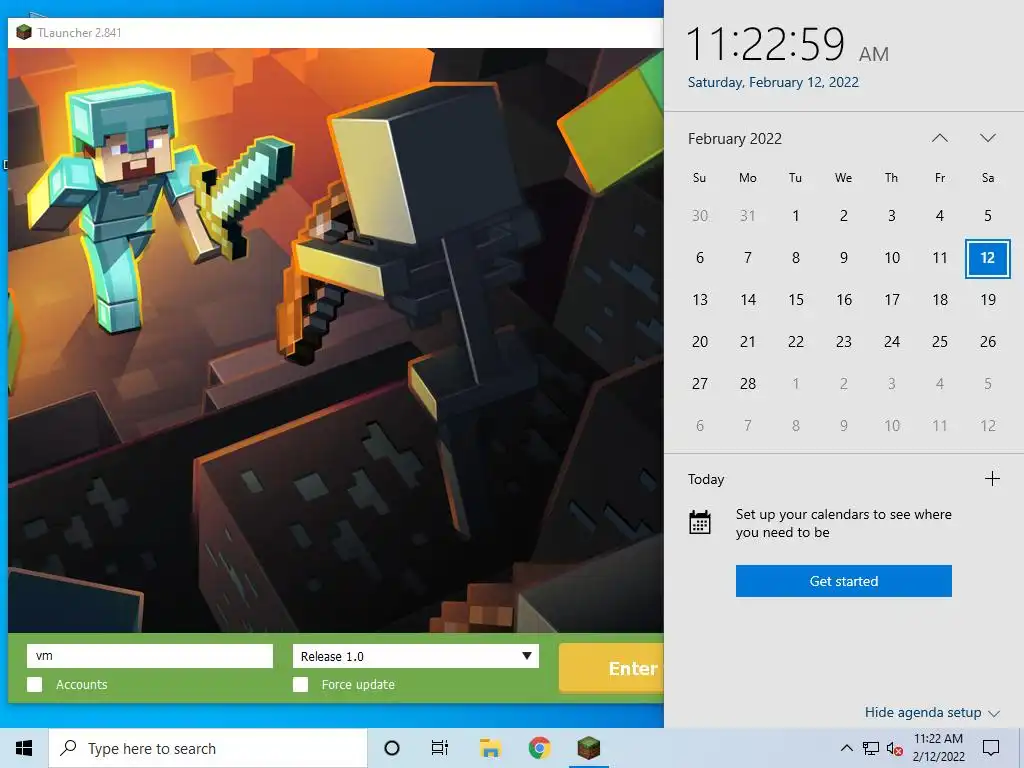Select January 30 in the calendar
The height and width of the screenshot is (768, 1024).
(700, 216)
